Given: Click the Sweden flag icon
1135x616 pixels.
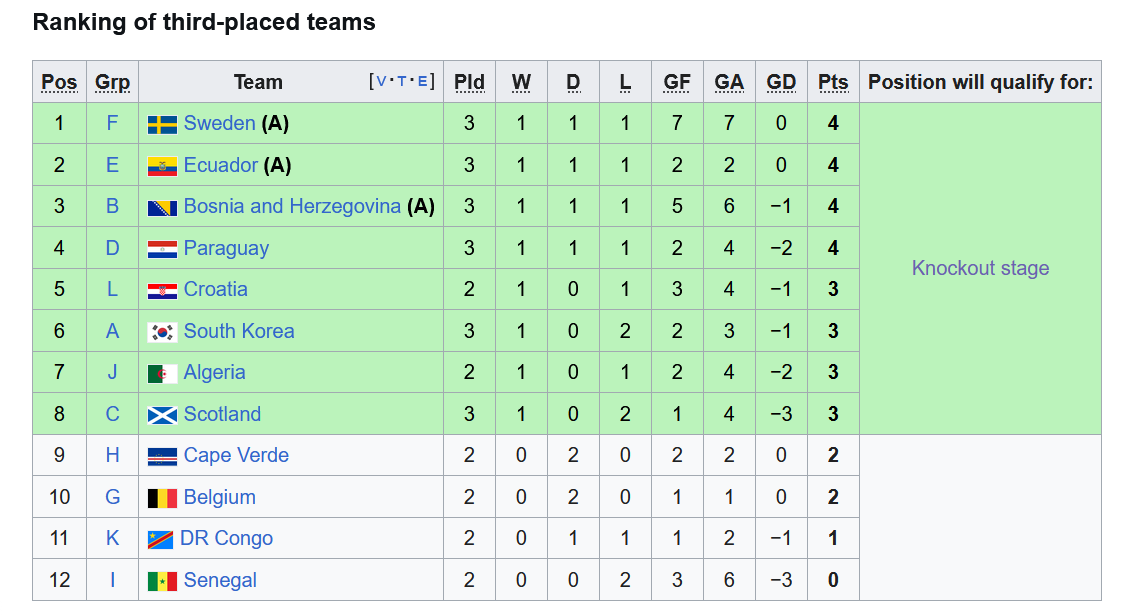Looking at the screenshot, I should tap(162, 125).
